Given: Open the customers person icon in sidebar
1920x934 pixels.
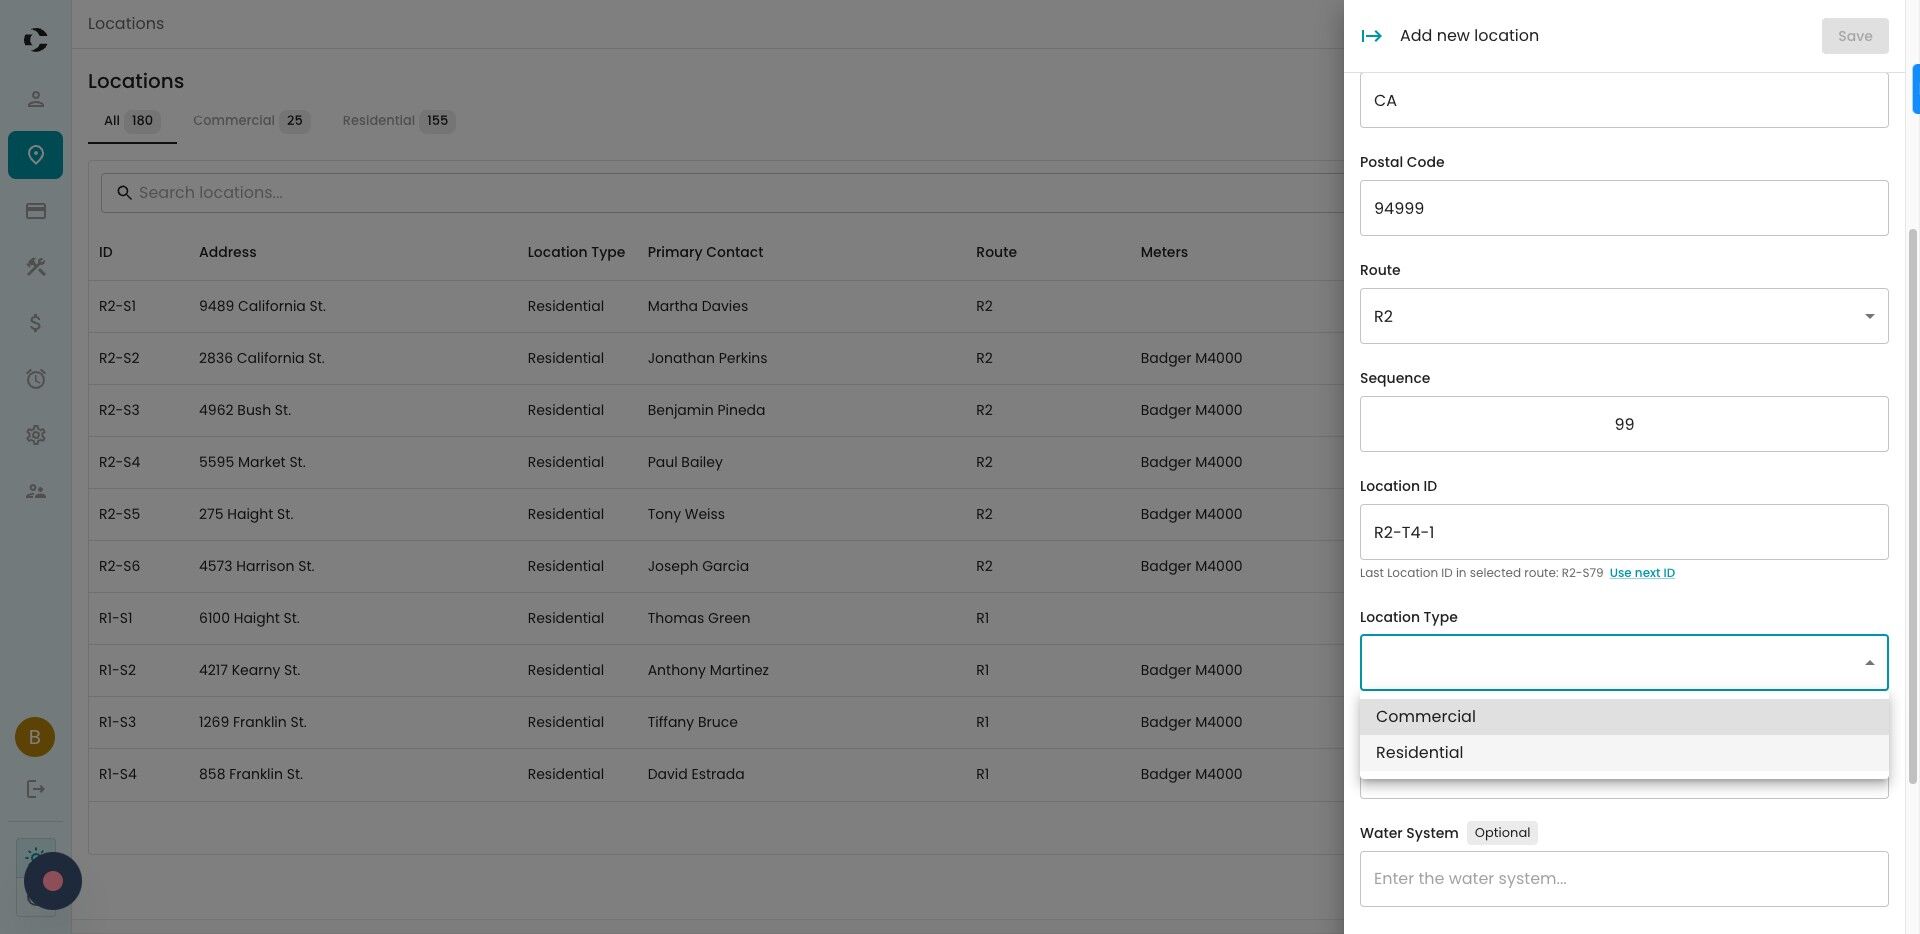Looking at the screenshot, I should 35,99.
